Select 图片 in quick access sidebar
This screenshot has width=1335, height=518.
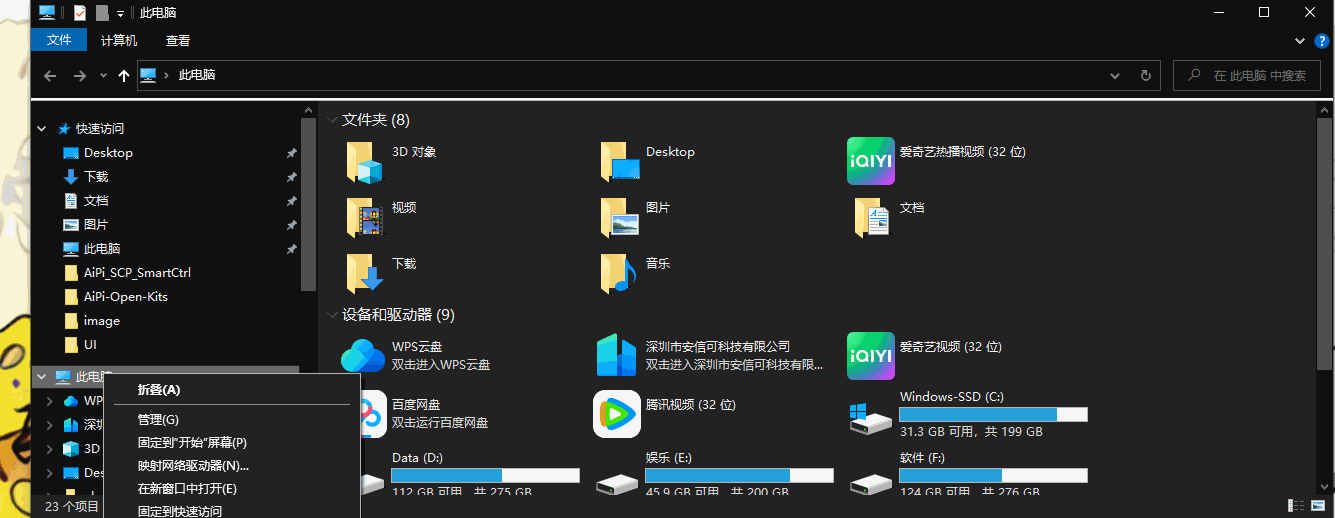tap(96, 225)
